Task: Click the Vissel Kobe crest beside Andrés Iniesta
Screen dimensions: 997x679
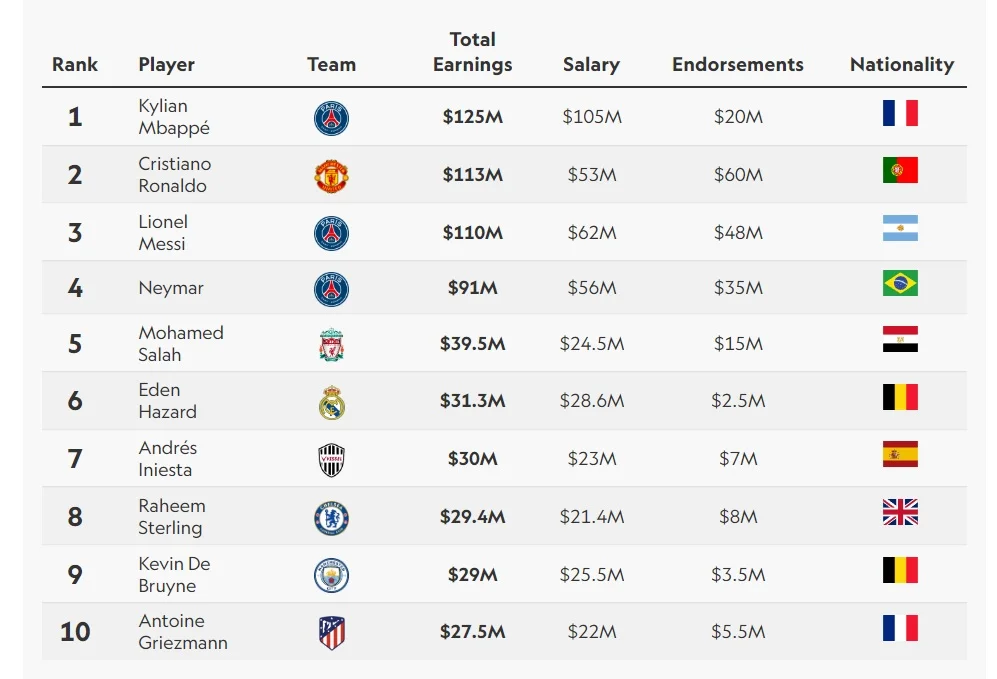Action: (331, 460)
